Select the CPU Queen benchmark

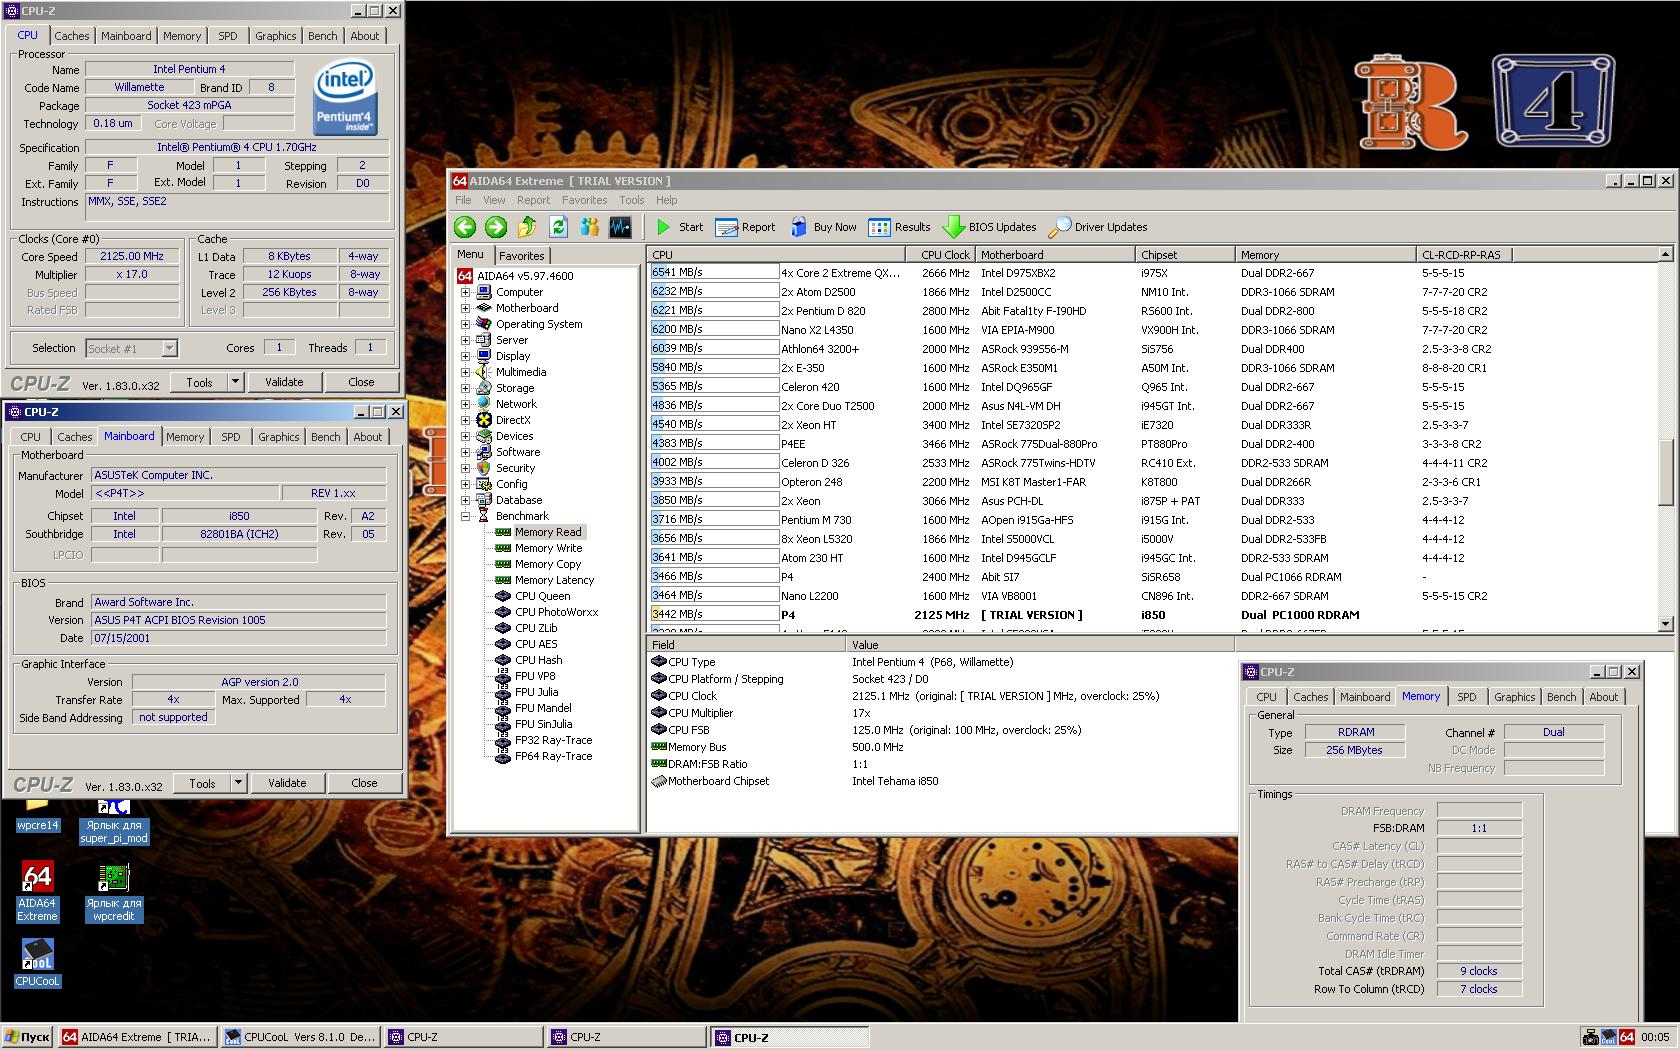coord(542,596)
